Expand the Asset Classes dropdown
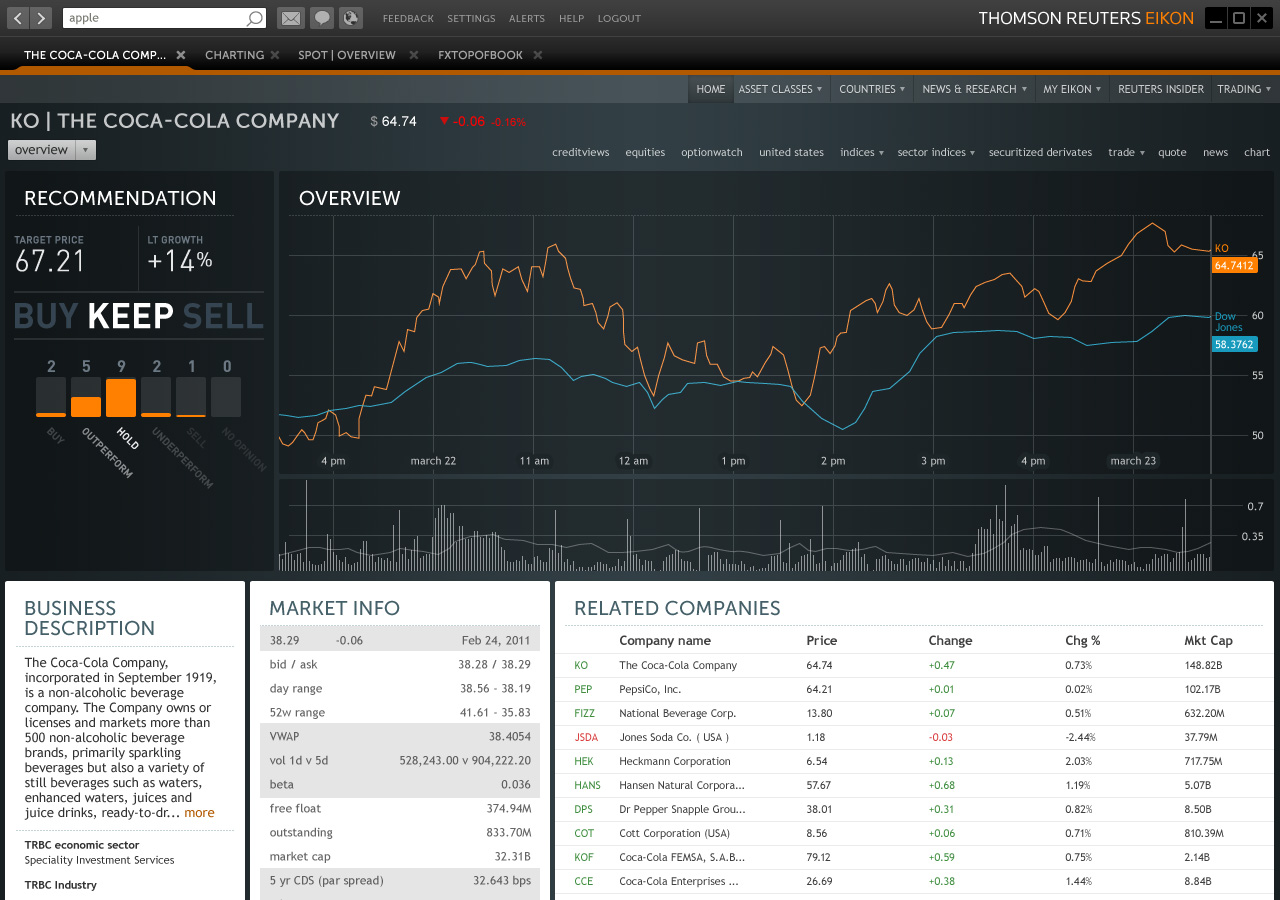The height and width of the screenshot is (900, 1280). pos(780,89)
